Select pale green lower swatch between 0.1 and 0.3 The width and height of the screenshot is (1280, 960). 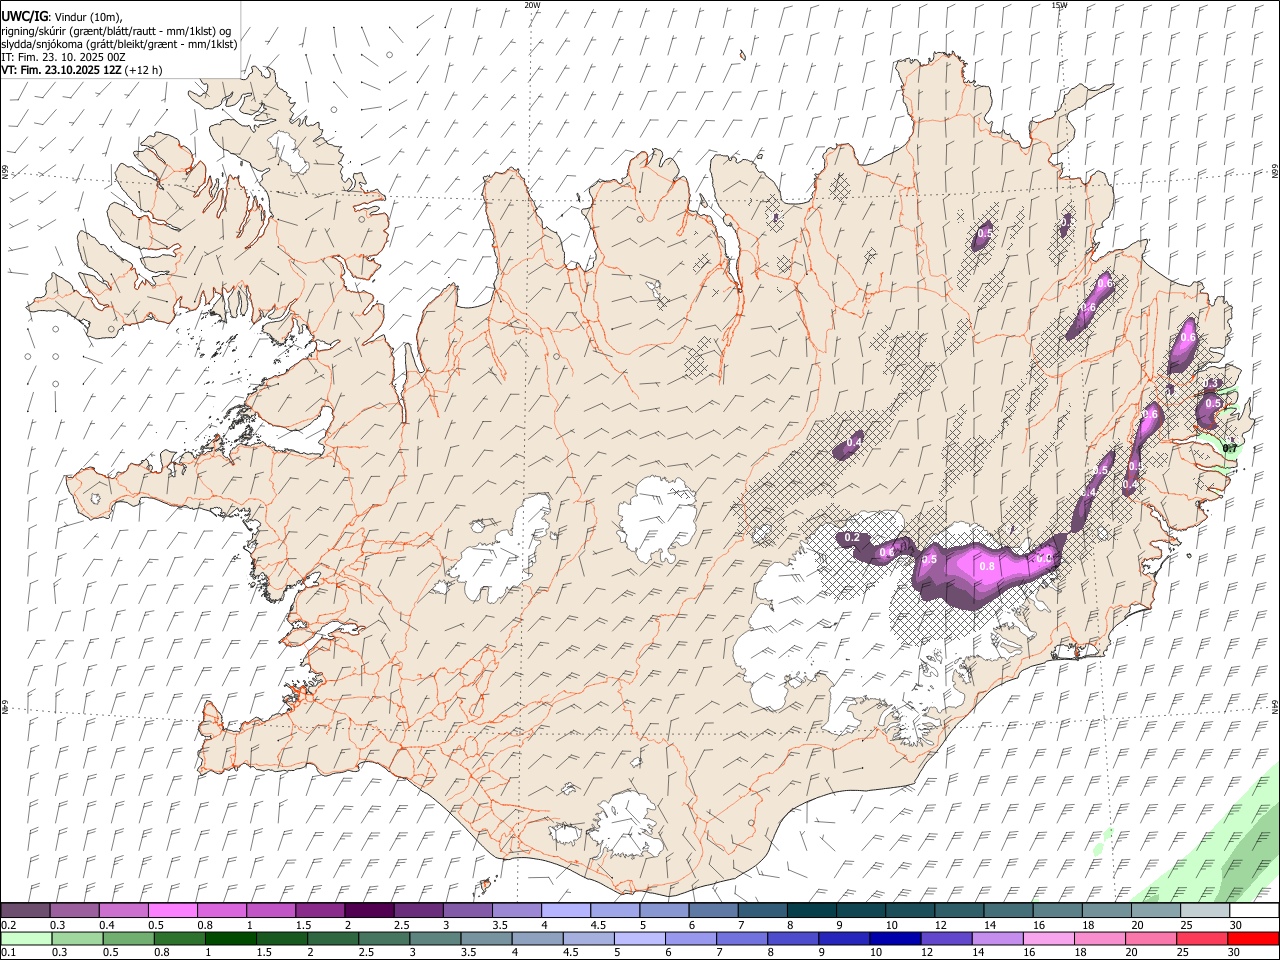tap(27, 938)
